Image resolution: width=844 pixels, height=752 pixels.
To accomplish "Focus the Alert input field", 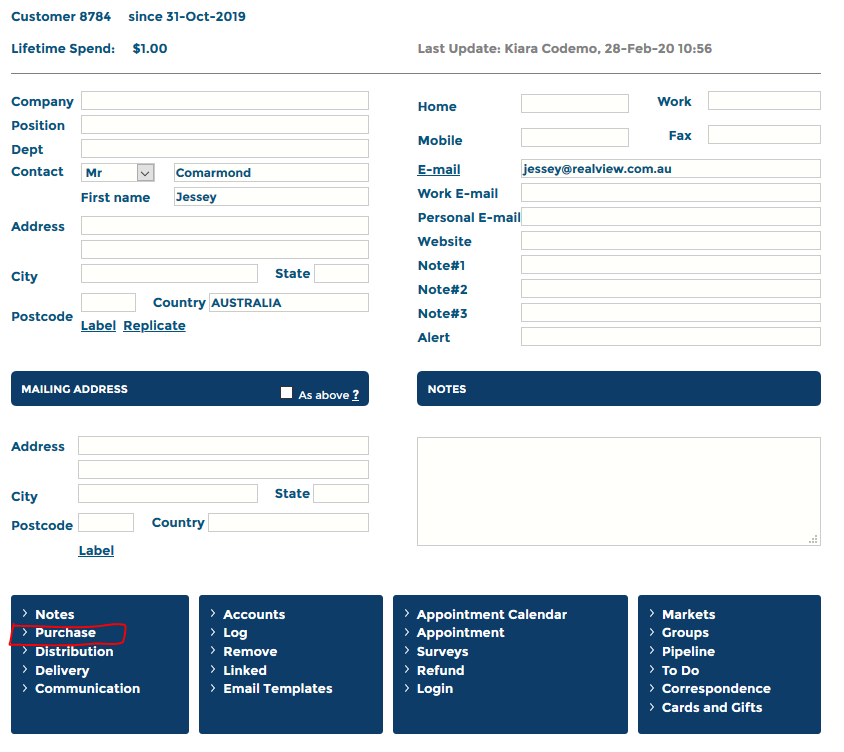I will [671, 336].
